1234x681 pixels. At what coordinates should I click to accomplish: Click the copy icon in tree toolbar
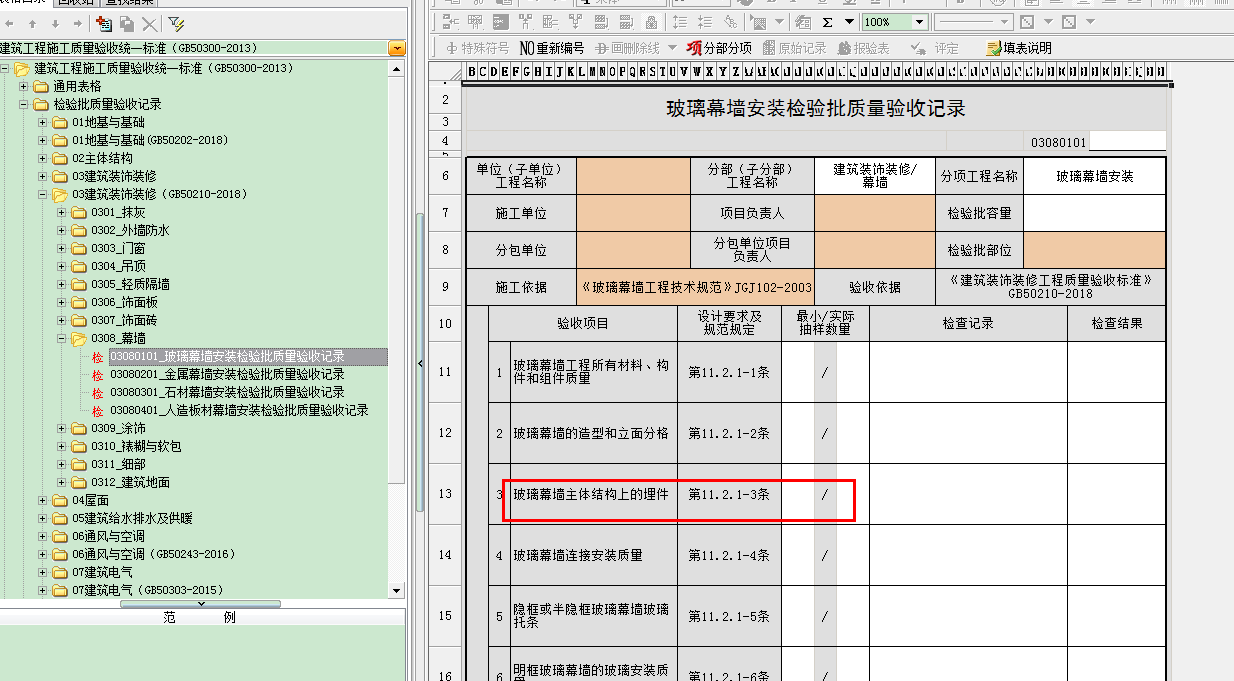pos(126,23)
